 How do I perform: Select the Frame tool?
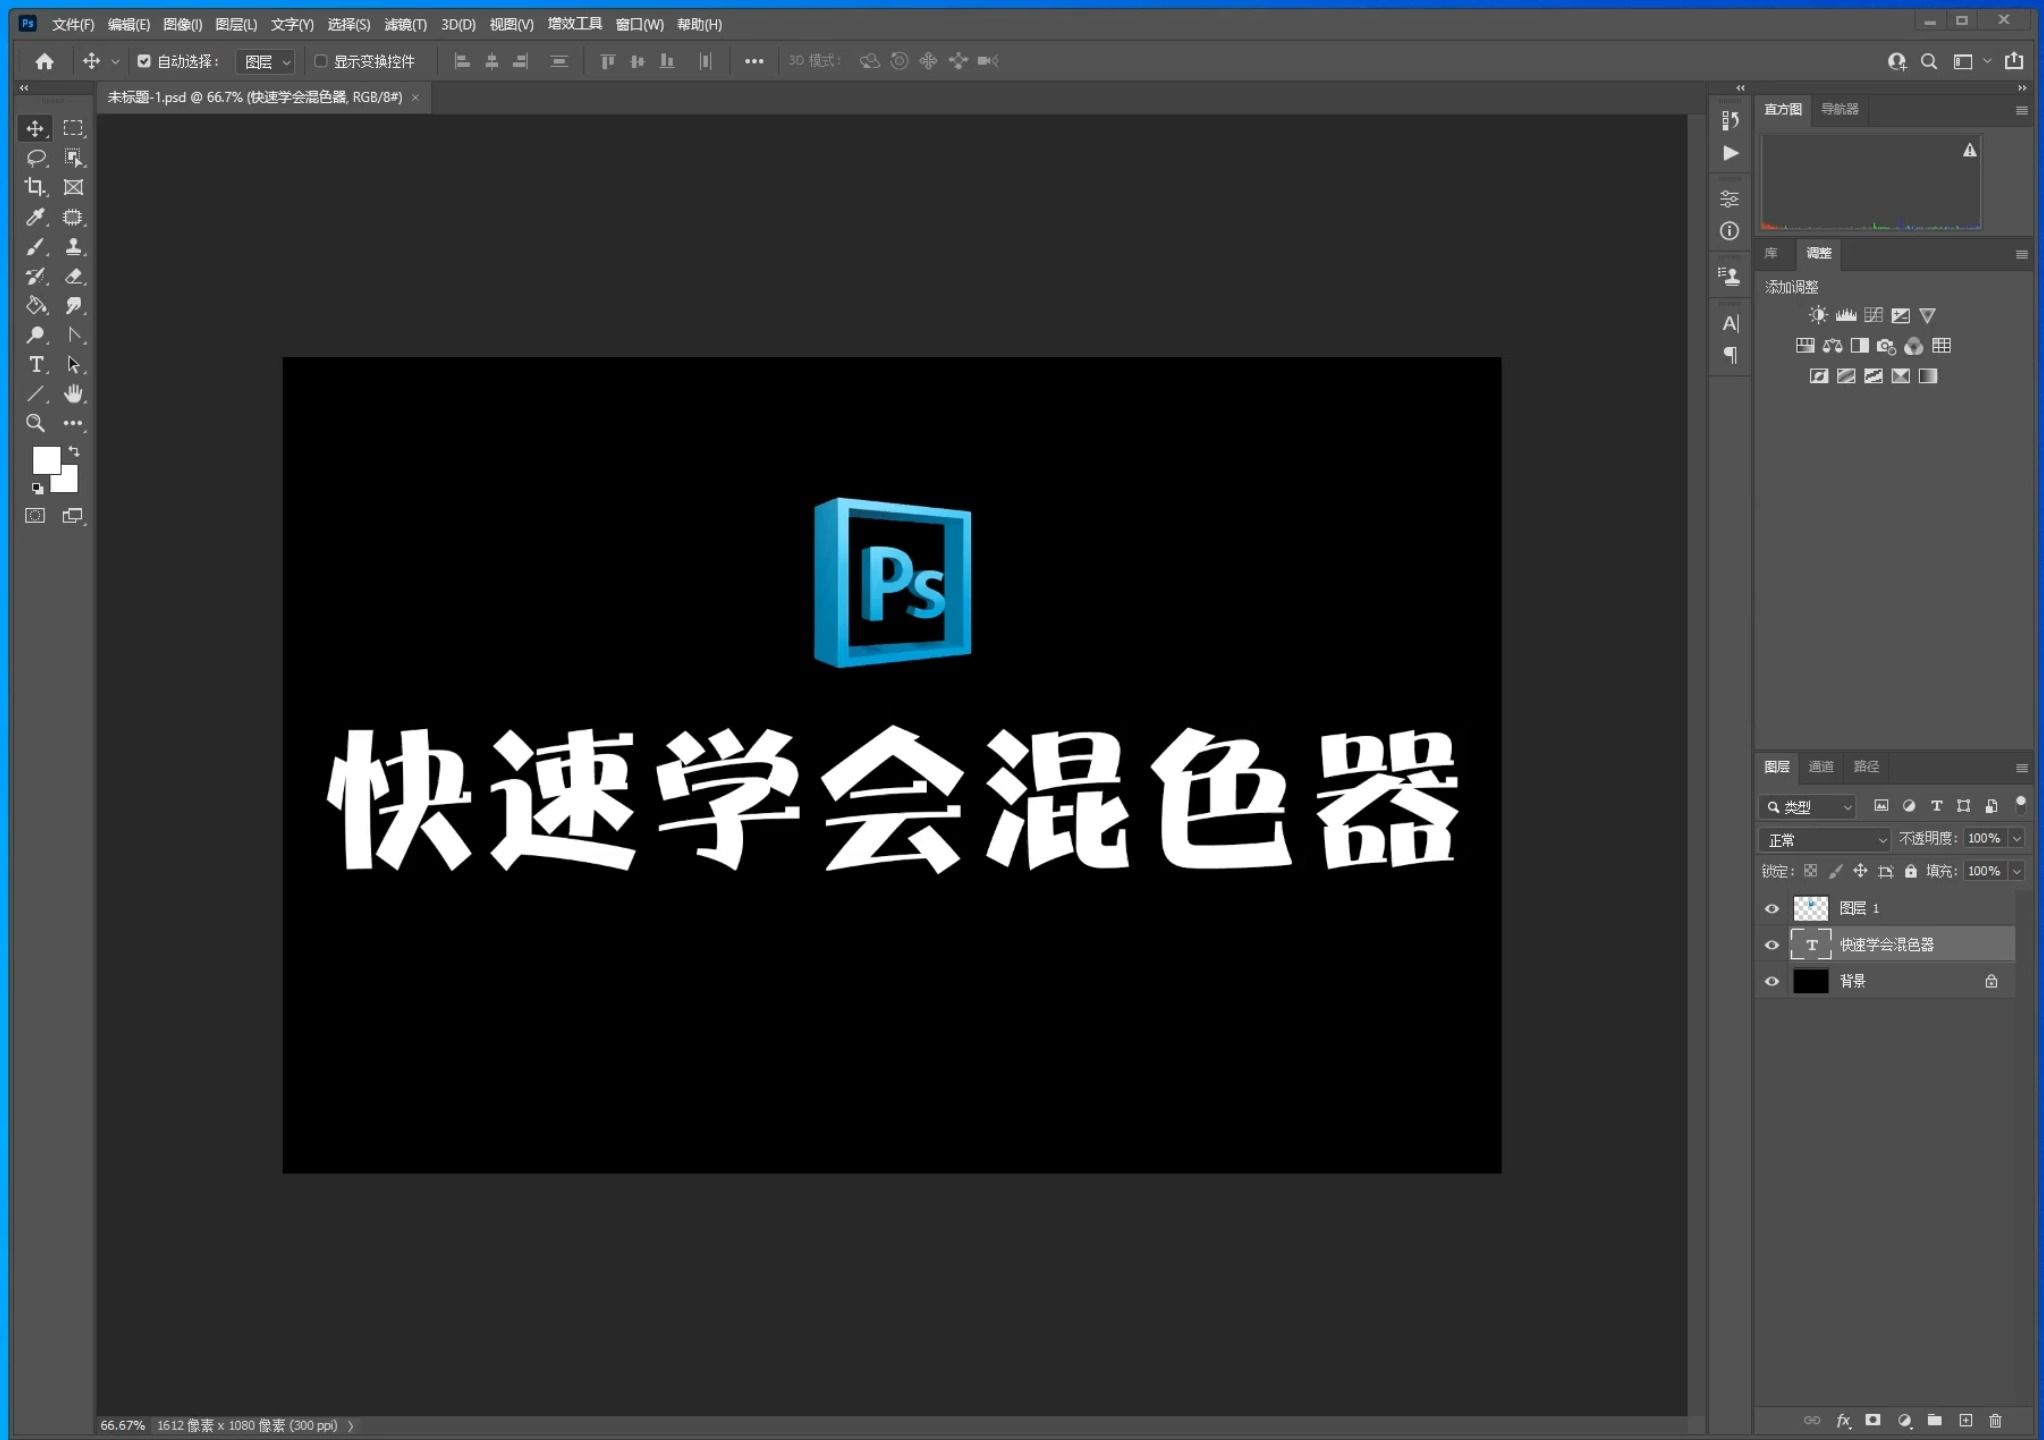pos(73,187)
